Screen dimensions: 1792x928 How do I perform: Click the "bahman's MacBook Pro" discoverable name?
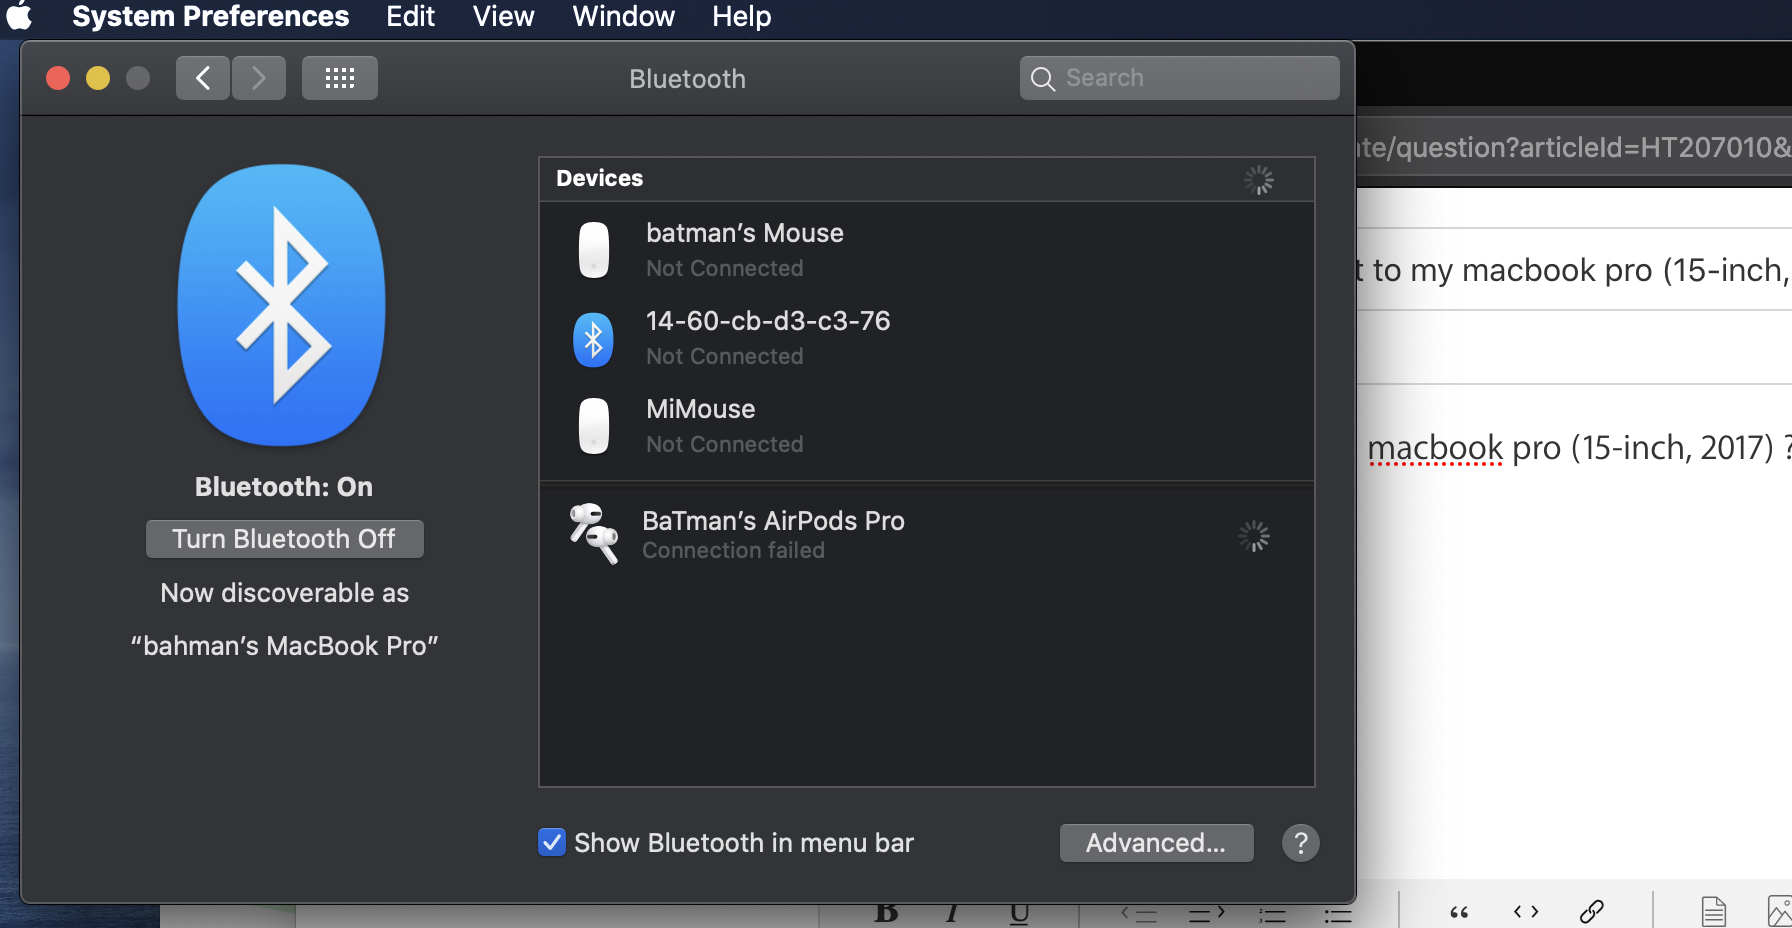pos(285,646)
